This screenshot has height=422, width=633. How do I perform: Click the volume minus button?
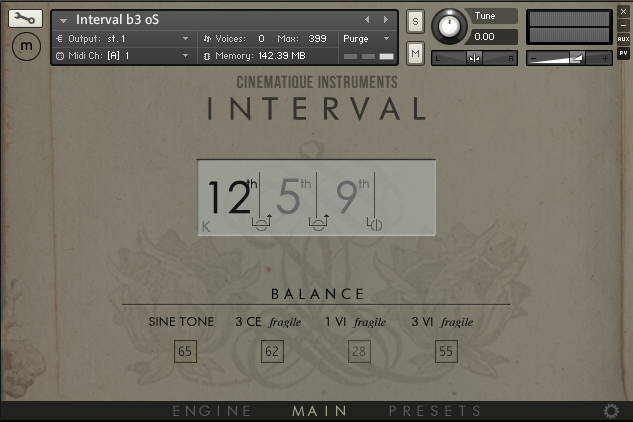(534, 59)
